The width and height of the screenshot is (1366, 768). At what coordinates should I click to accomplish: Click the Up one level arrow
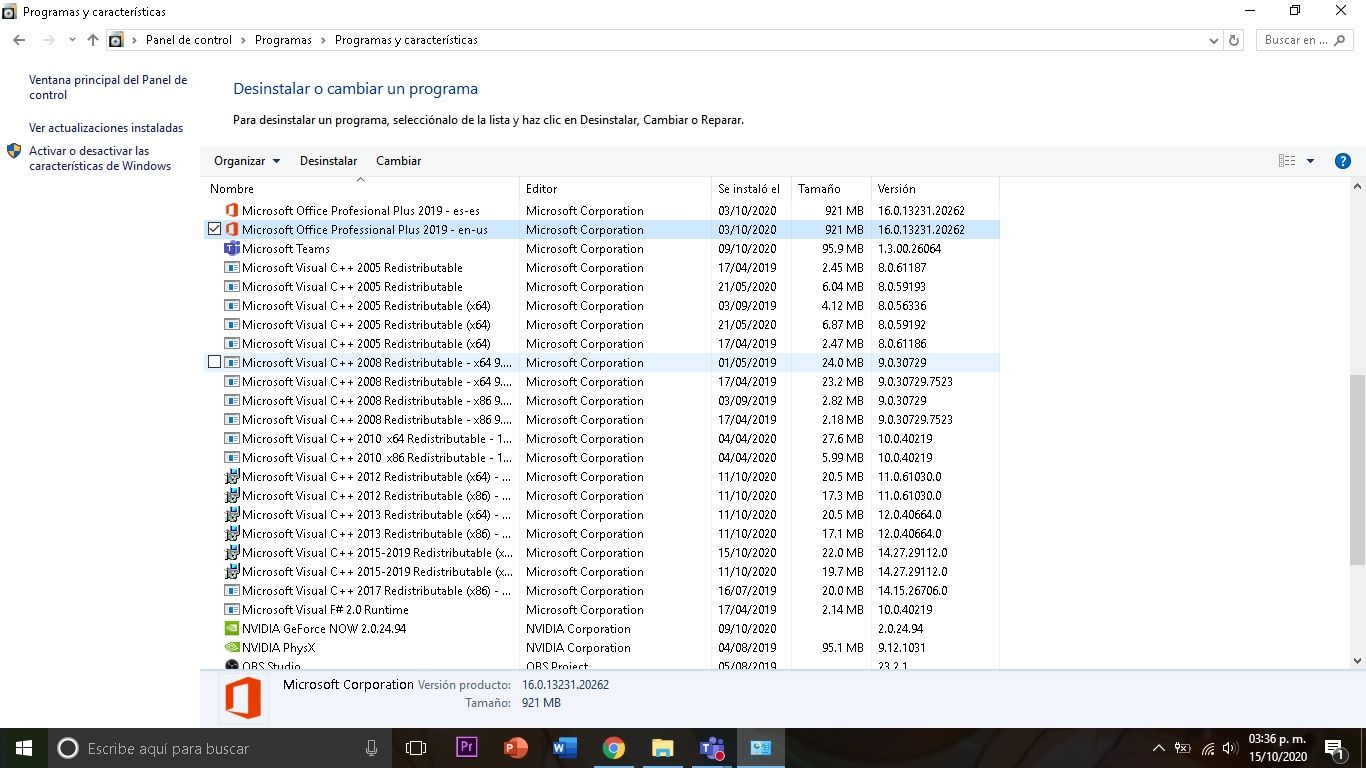93,40
